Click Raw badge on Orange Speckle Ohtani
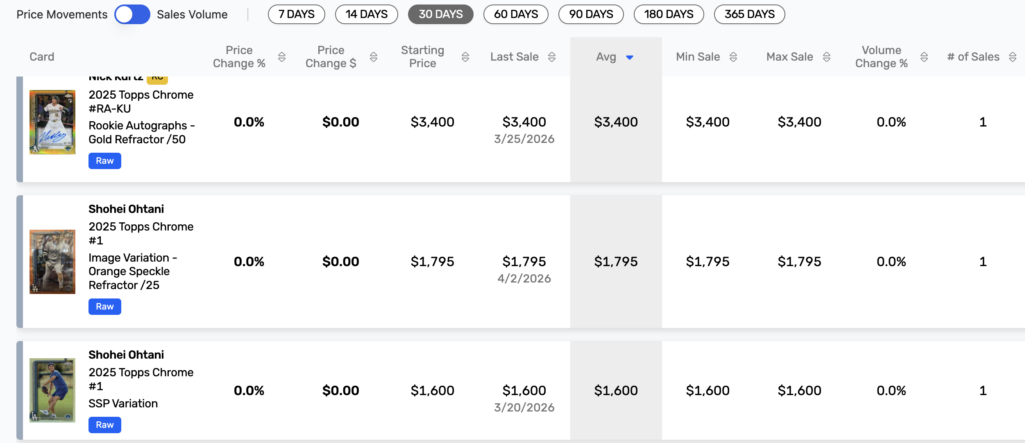1025x443 pixels. tap(105, 307)
